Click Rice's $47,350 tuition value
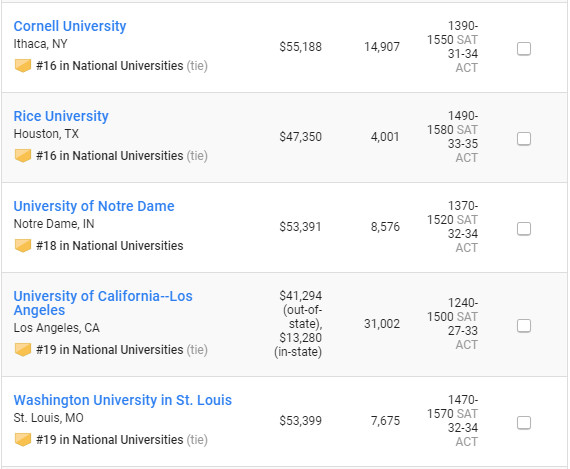Image resolution: width=570 pixels, height=469 pixels. (301, 137)
